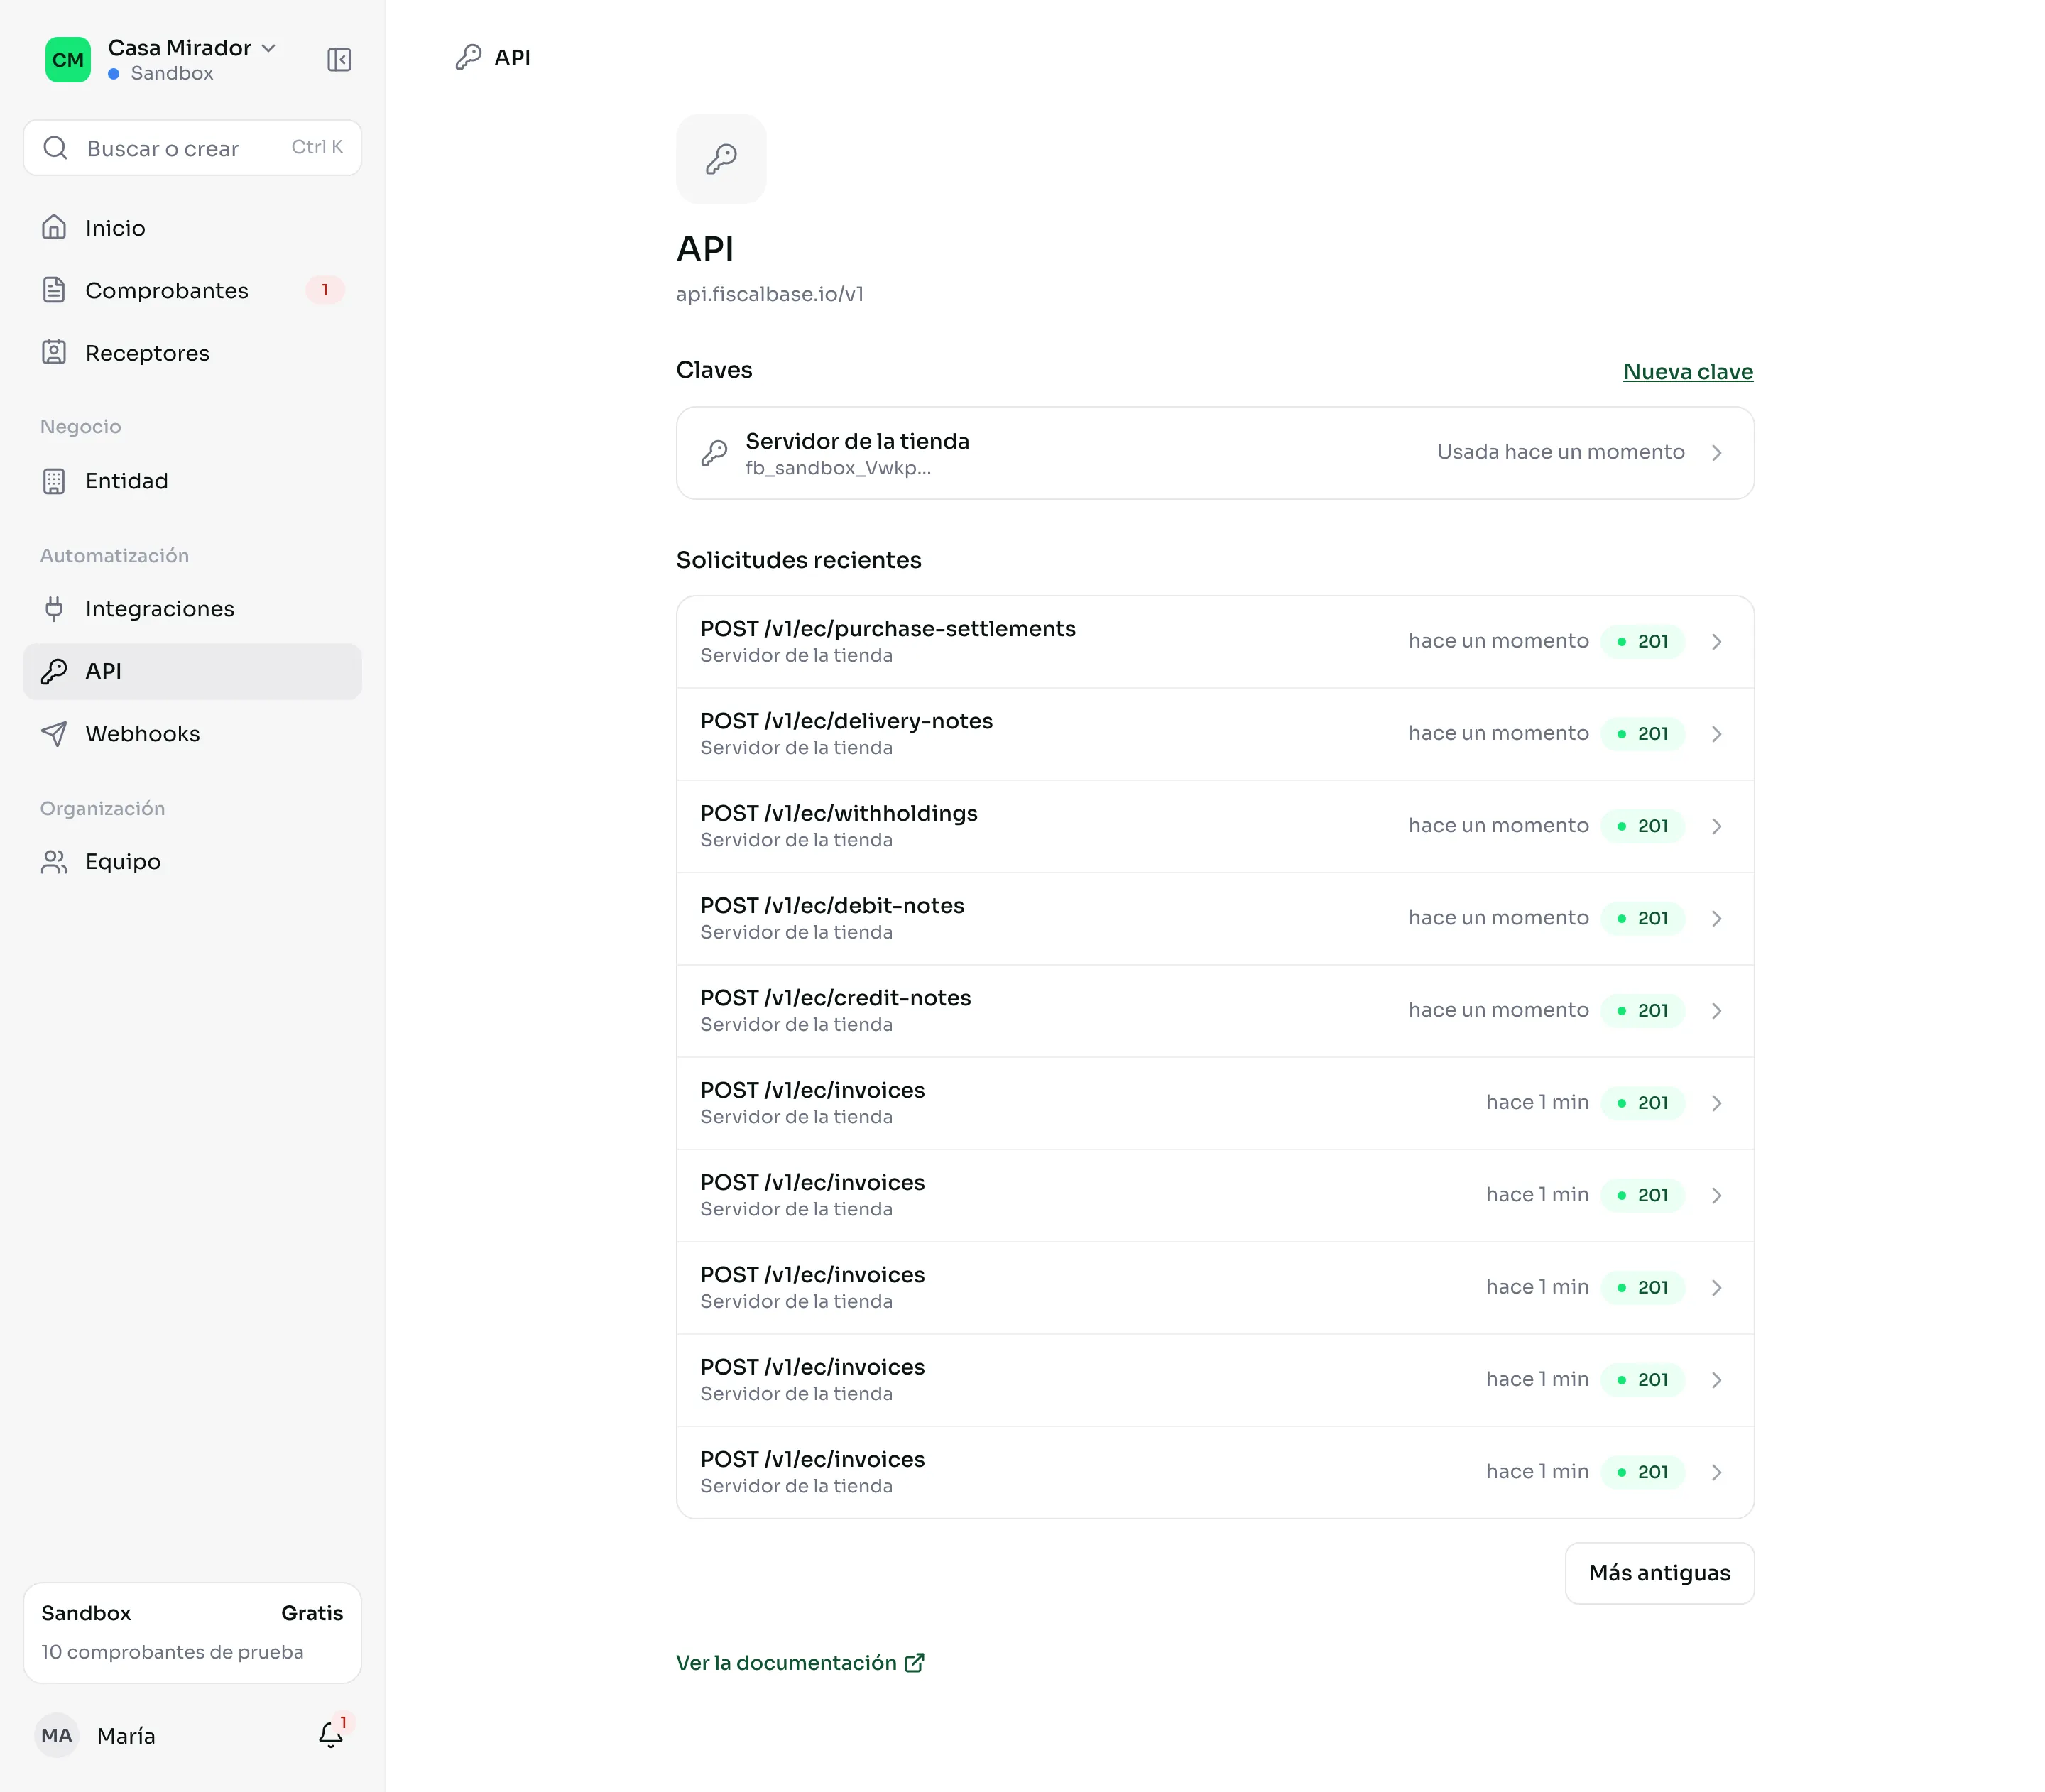Open Ver la documentación link
2045x1792 pixels.
click(800, 1663)
